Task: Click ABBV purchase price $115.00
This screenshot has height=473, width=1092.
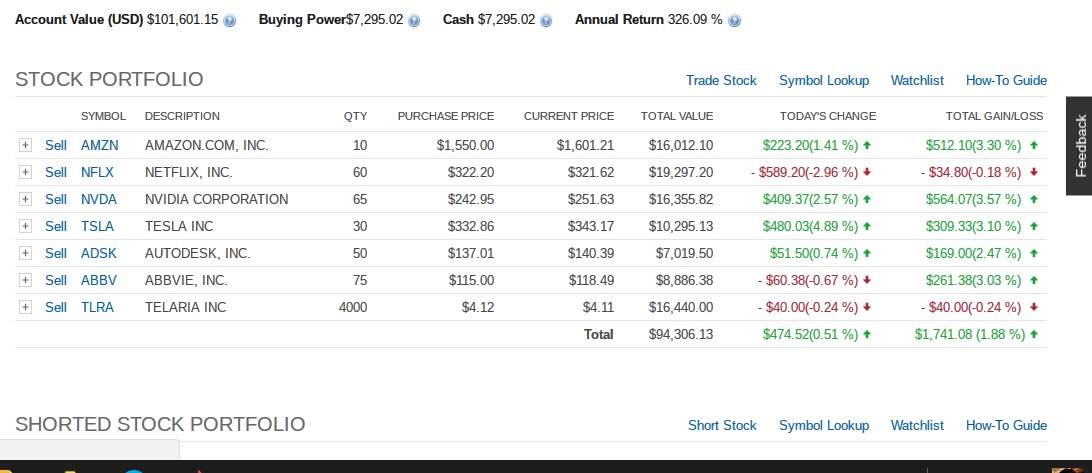Action: [x=471, y=280]
